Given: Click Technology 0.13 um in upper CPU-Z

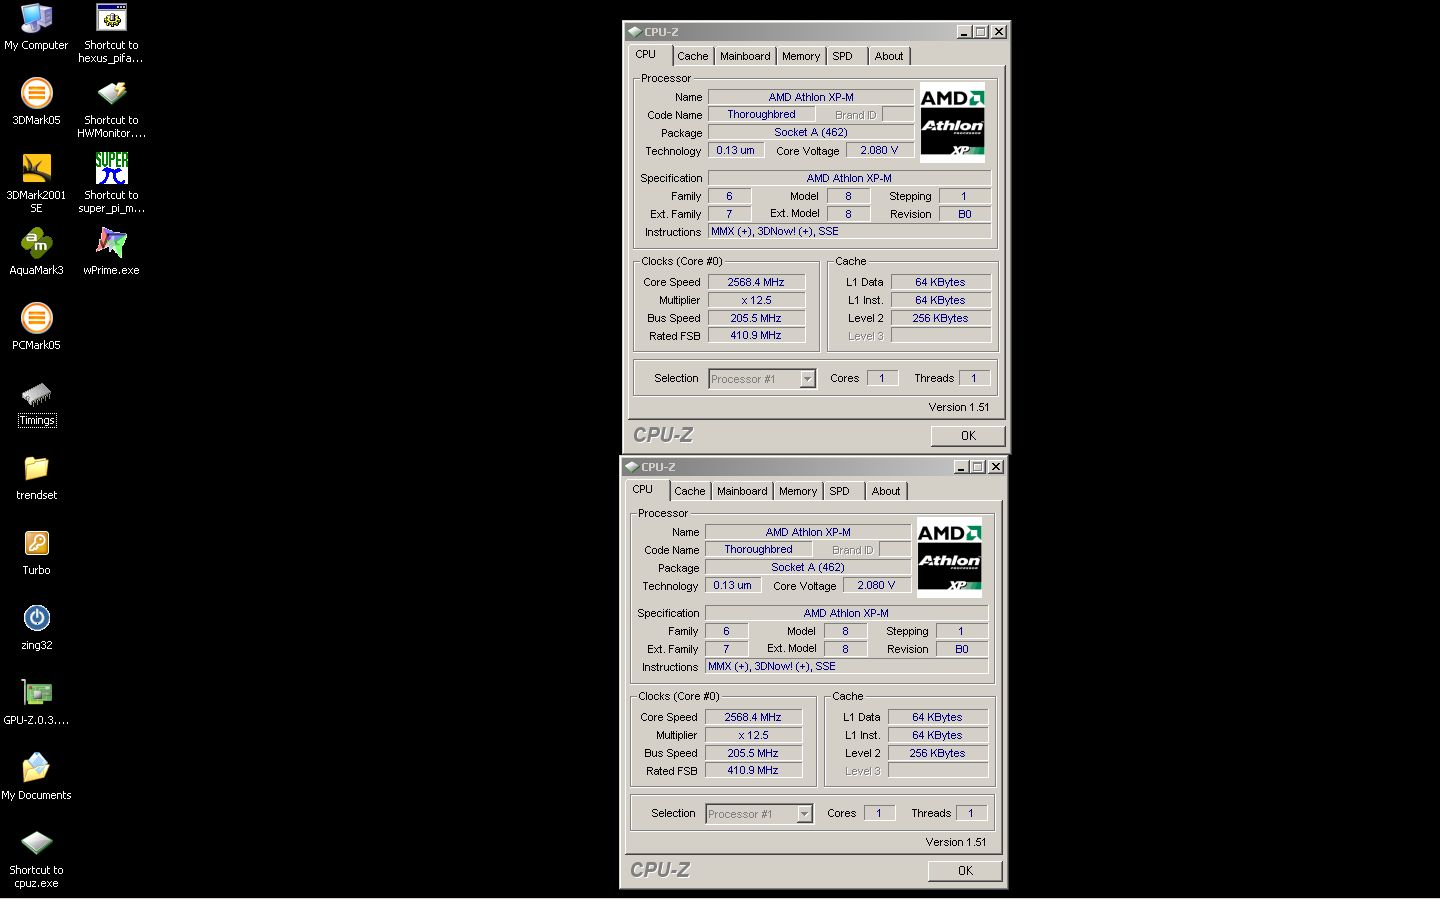Looking at the screenshot, I should tap(735, 150).
